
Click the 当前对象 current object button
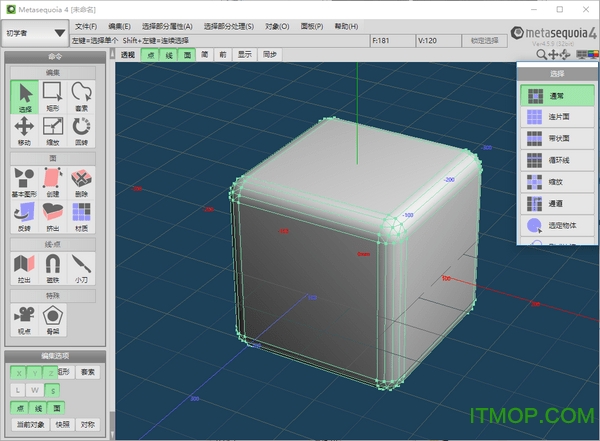pyautogui.click(x=30, y=425)
